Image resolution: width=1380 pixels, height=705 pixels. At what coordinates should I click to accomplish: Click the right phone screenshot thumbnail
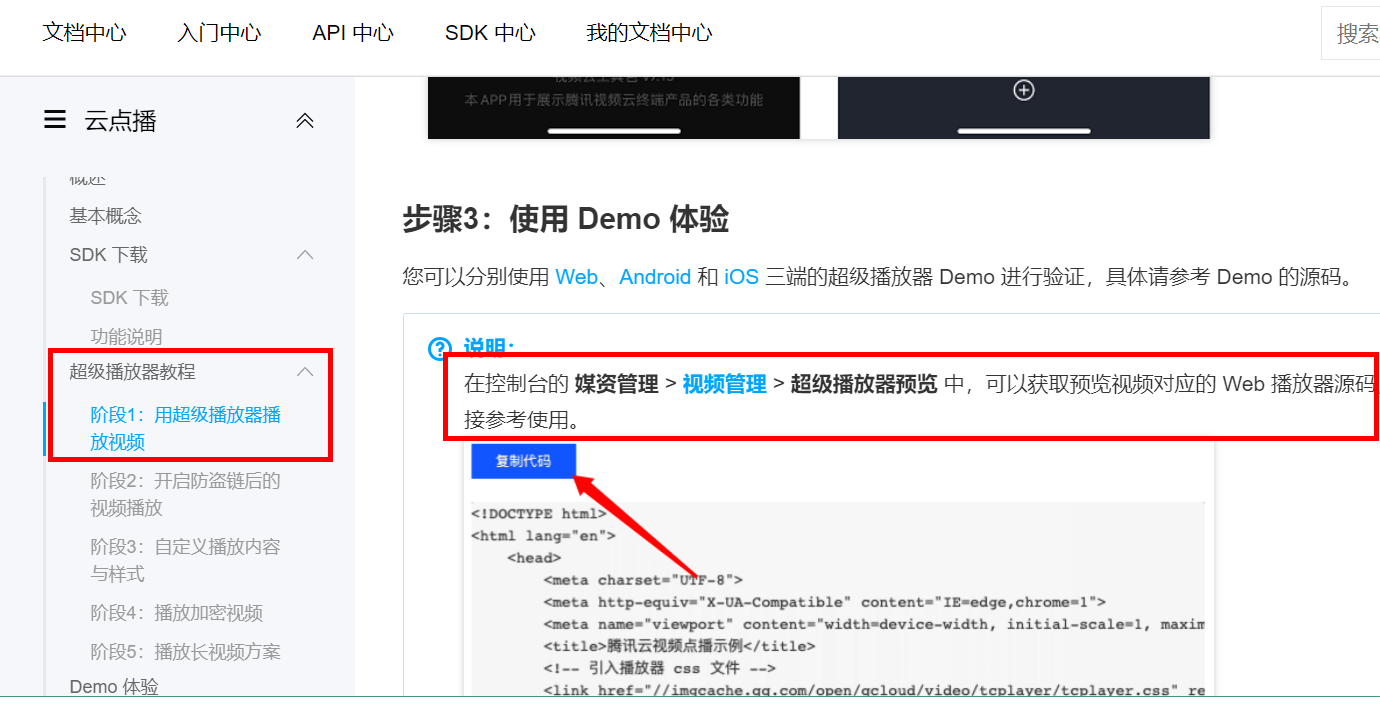click(x=1024, y=108)
